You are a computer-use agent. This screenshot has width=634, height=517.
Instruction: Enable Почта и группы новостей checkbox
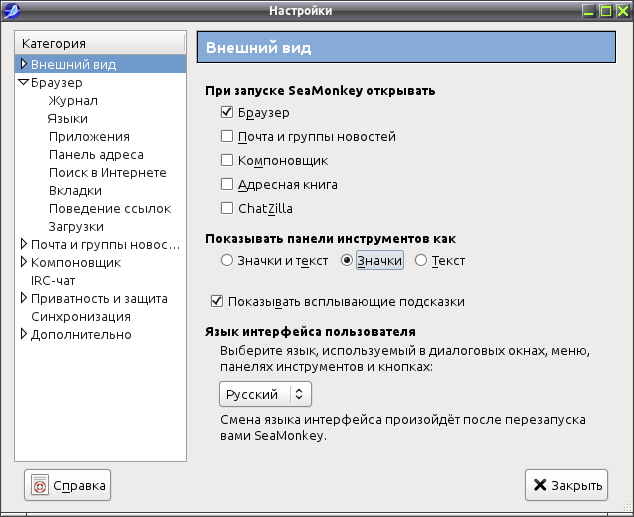coord(227,136)
